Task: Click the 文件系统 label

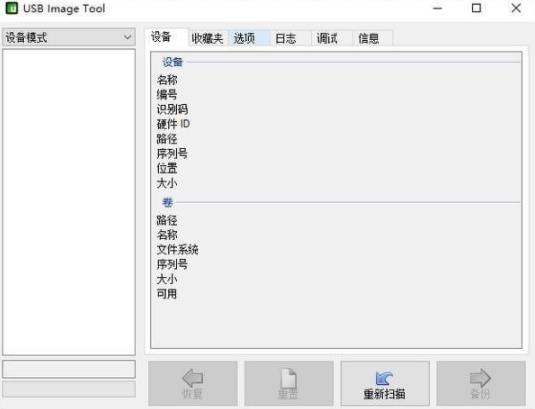Action: click(177, 249)
